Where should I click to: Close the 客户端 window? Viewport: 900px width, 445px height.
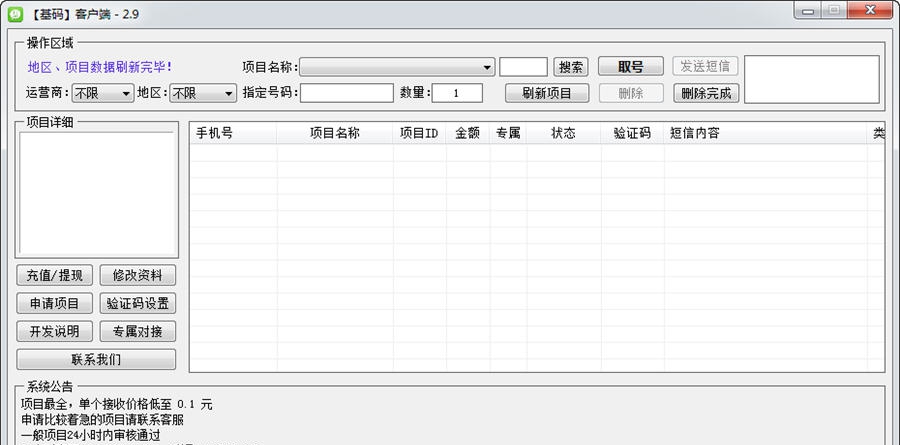point(871,10)
